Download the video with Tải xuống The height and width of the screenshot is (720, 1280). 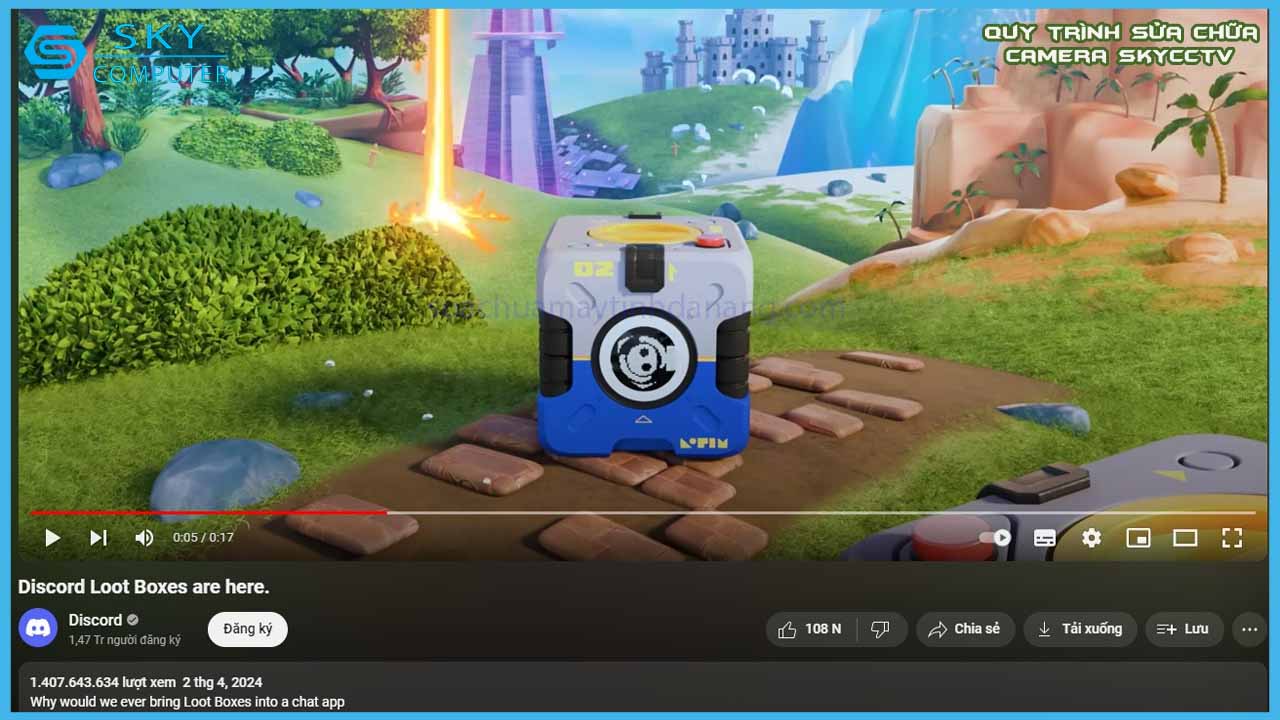click(x=1080, y=629)
